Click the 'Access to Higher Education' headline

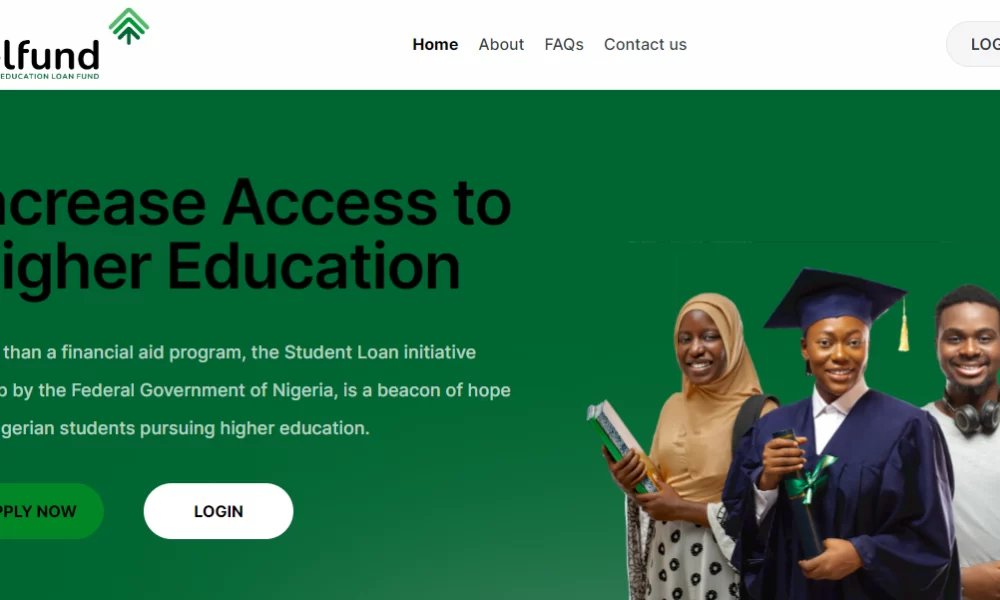[x=255, y=234]
